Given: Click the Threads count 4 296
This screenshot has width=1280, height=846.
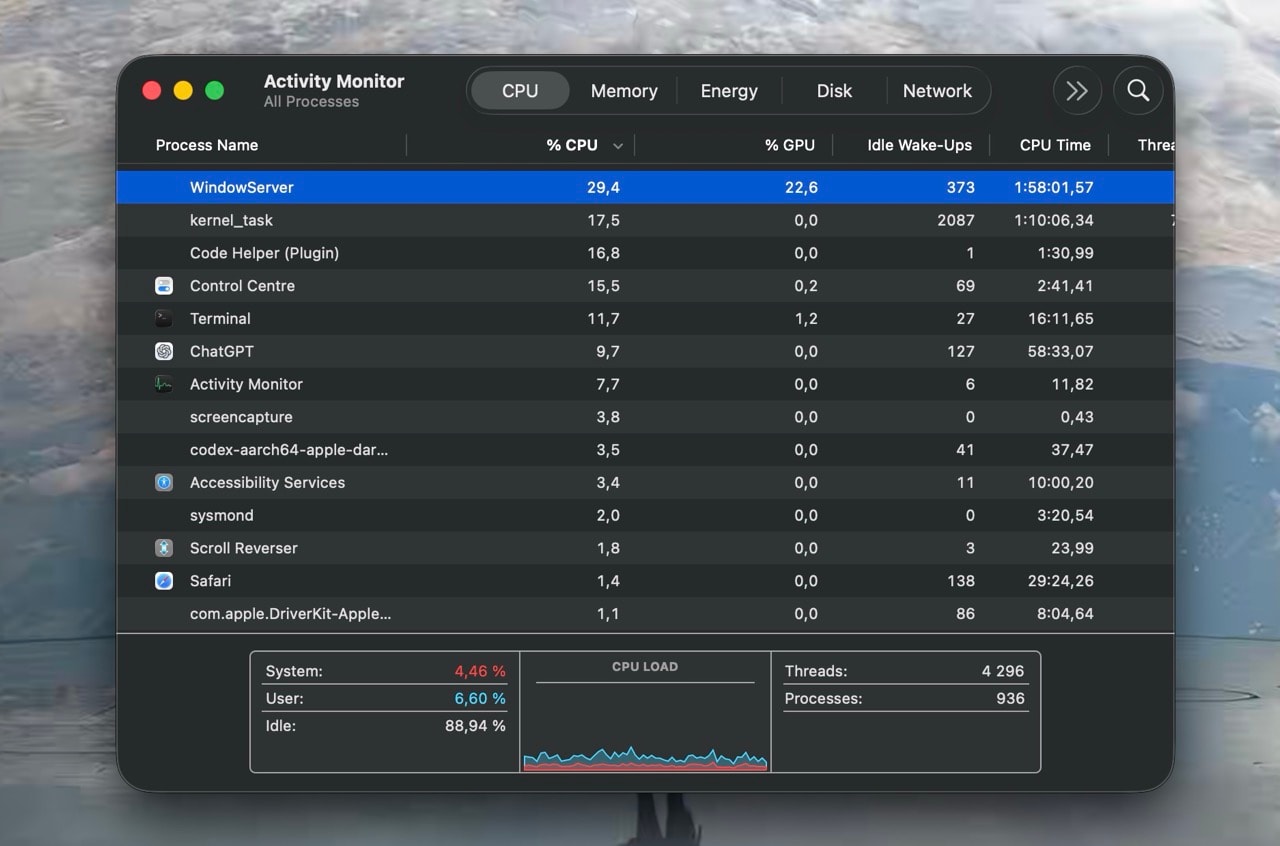Looking at the screenshot, I should pos(1003,671).
